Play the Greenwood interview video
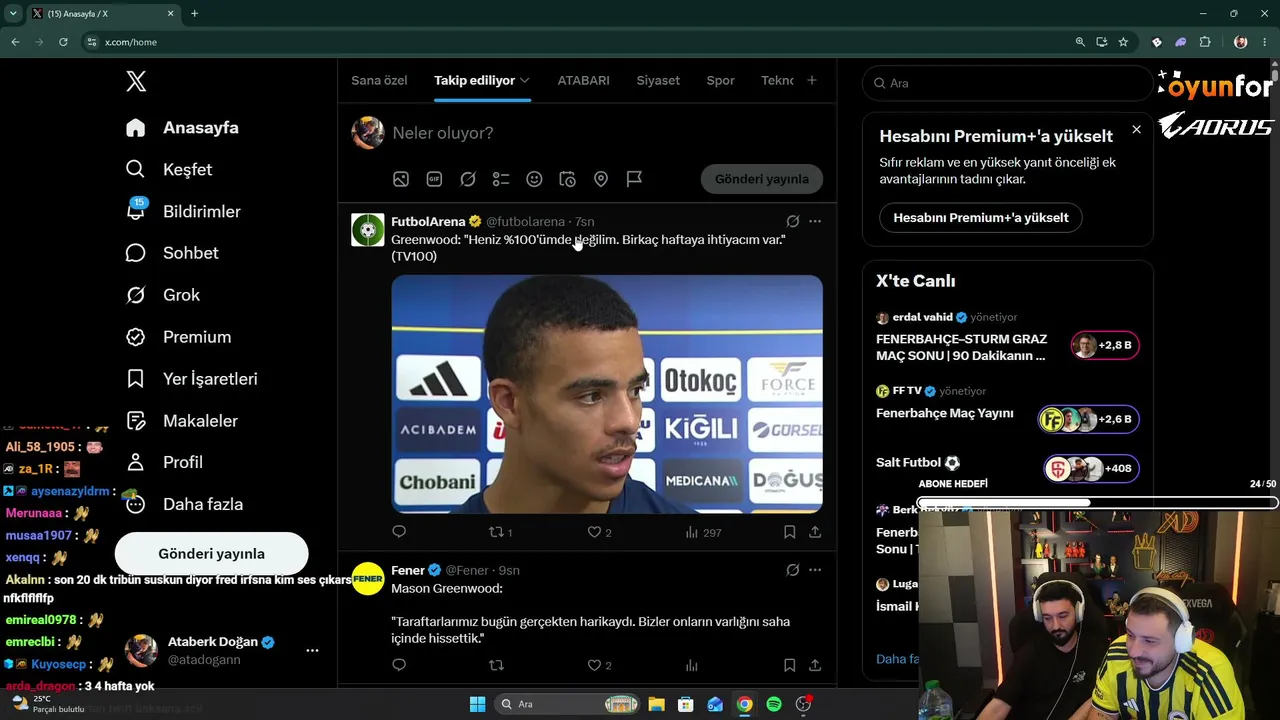 [607, 394]
